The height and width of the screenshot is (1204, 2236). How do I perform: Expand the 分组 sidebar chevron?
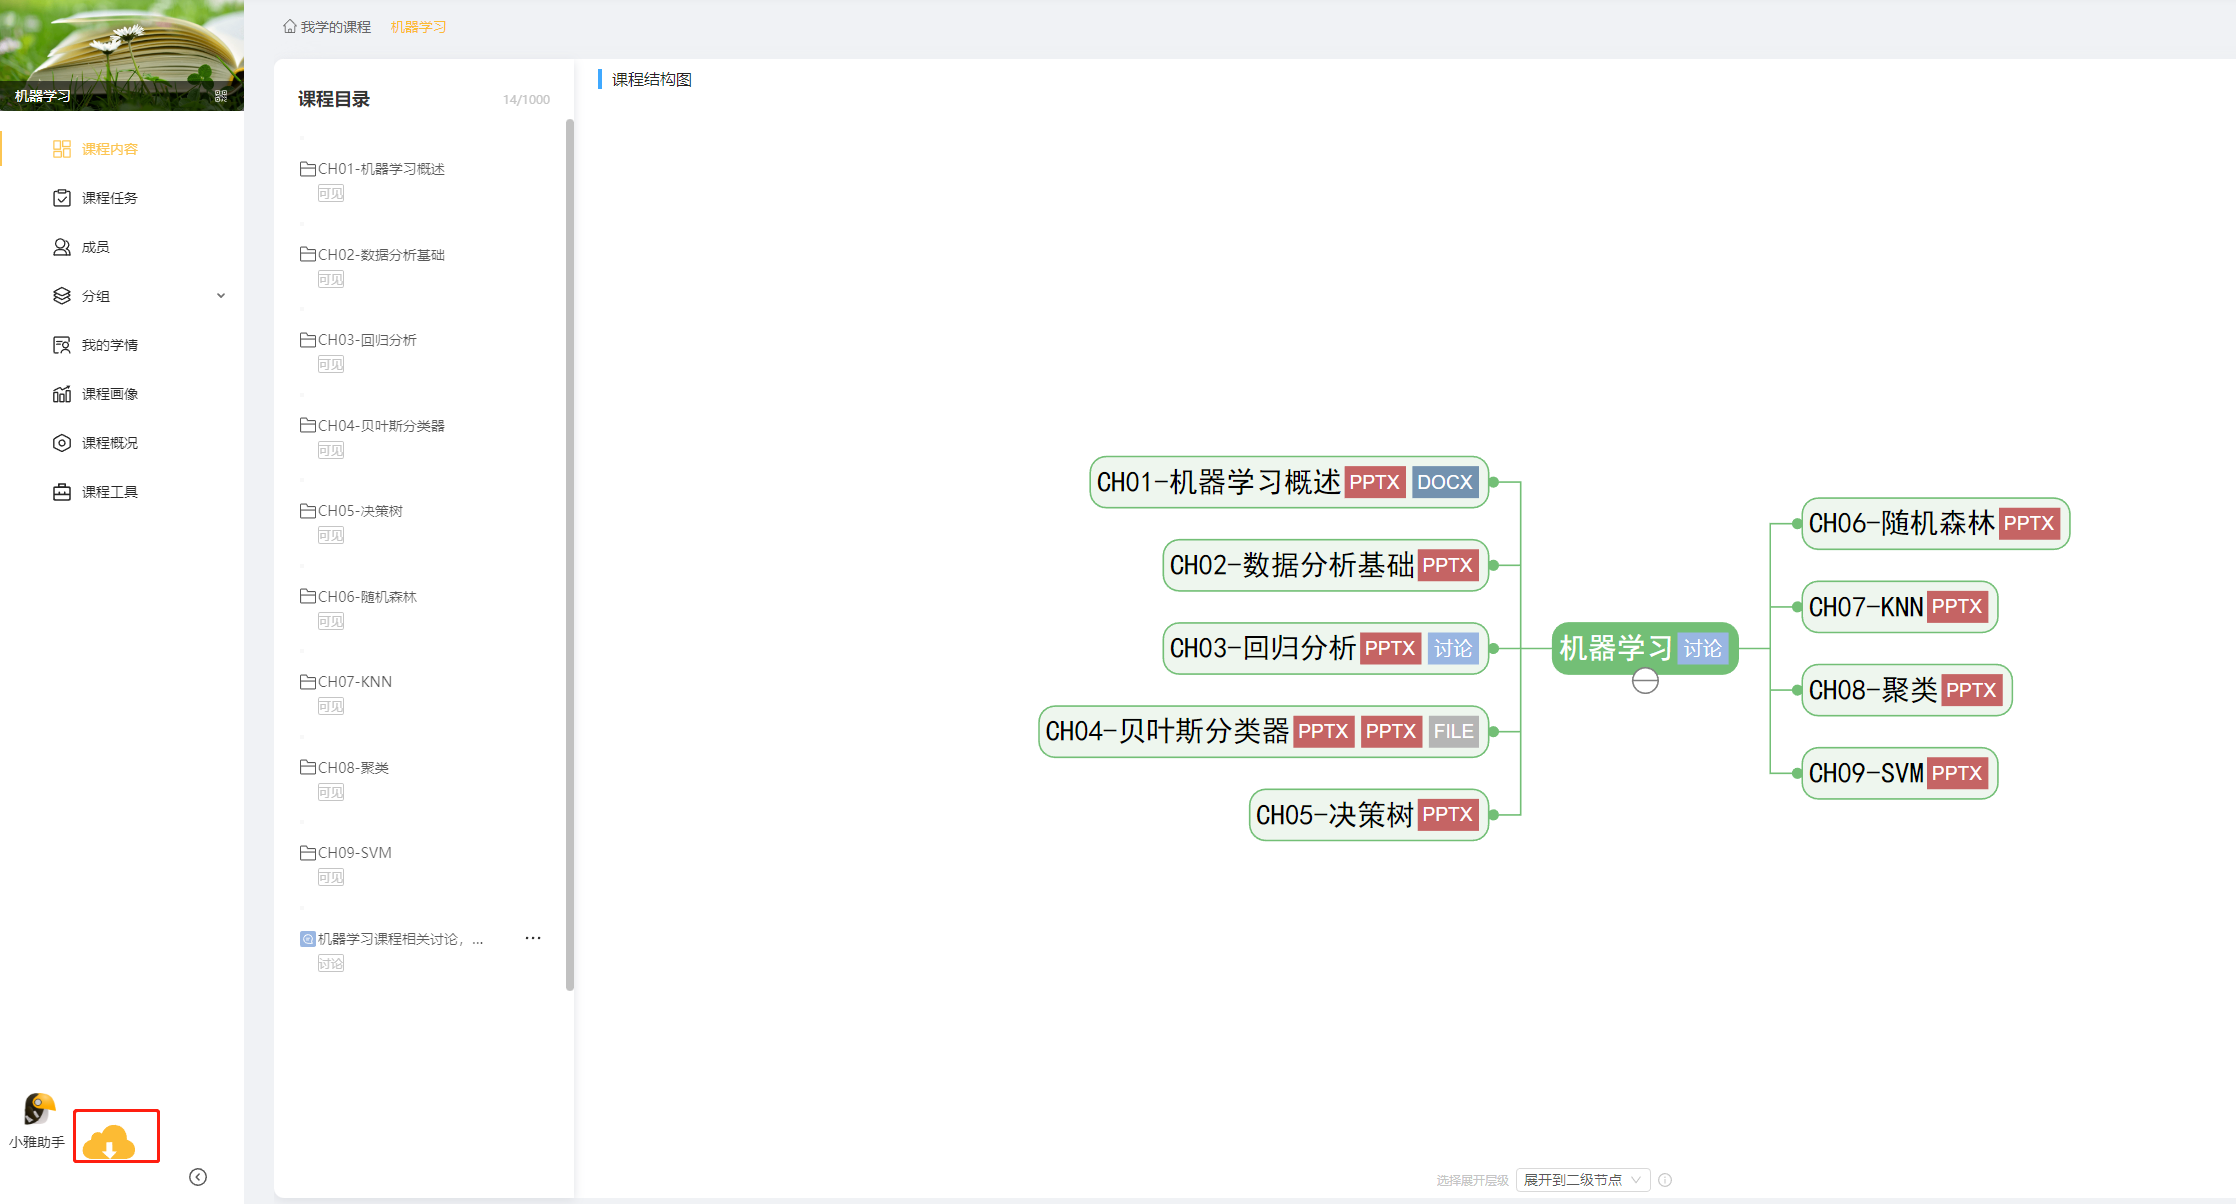221,296
